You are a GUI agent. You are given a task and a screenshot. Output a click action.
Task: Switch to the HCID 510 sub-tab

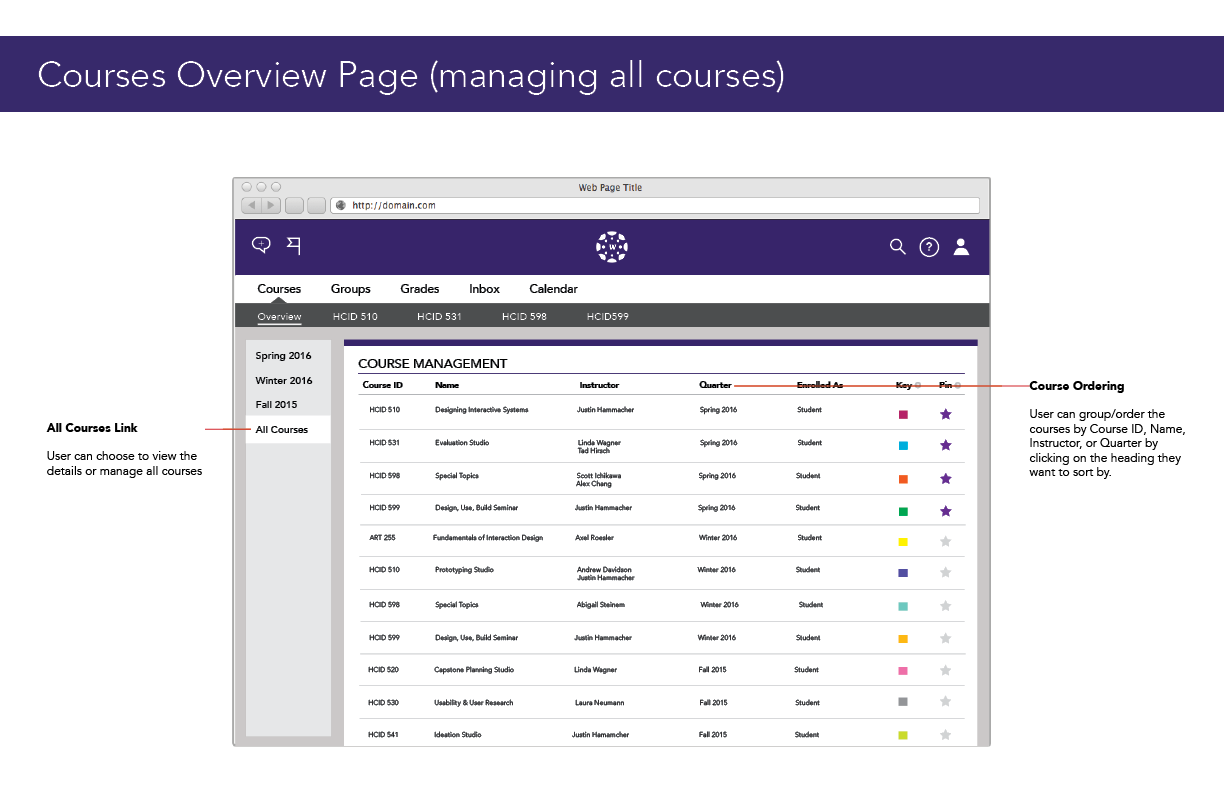coord(355,317)
